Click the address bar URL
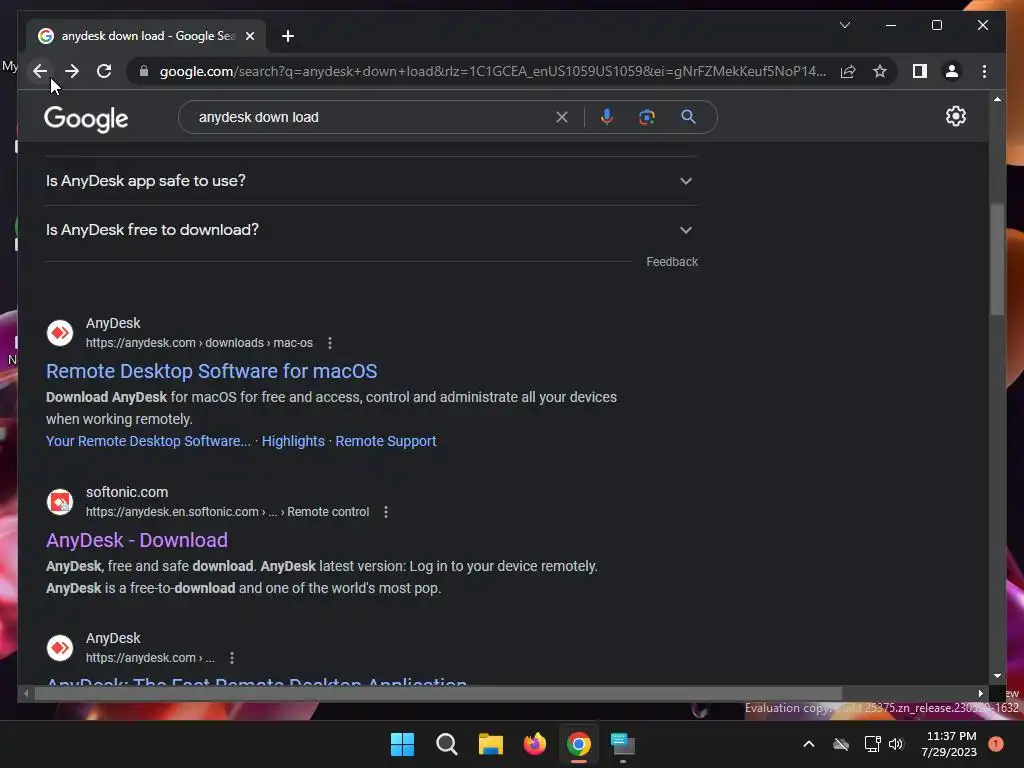Viewport: 1024px width, 768px height. (493, 71)
